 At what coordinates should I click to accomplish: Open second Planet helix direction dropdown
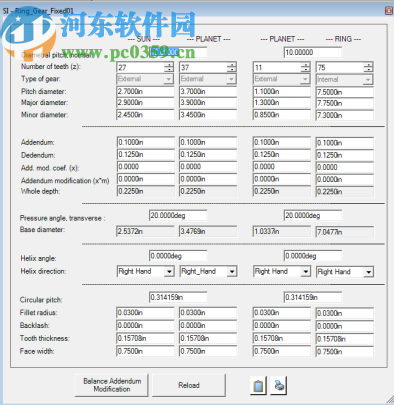pos(306,271)
